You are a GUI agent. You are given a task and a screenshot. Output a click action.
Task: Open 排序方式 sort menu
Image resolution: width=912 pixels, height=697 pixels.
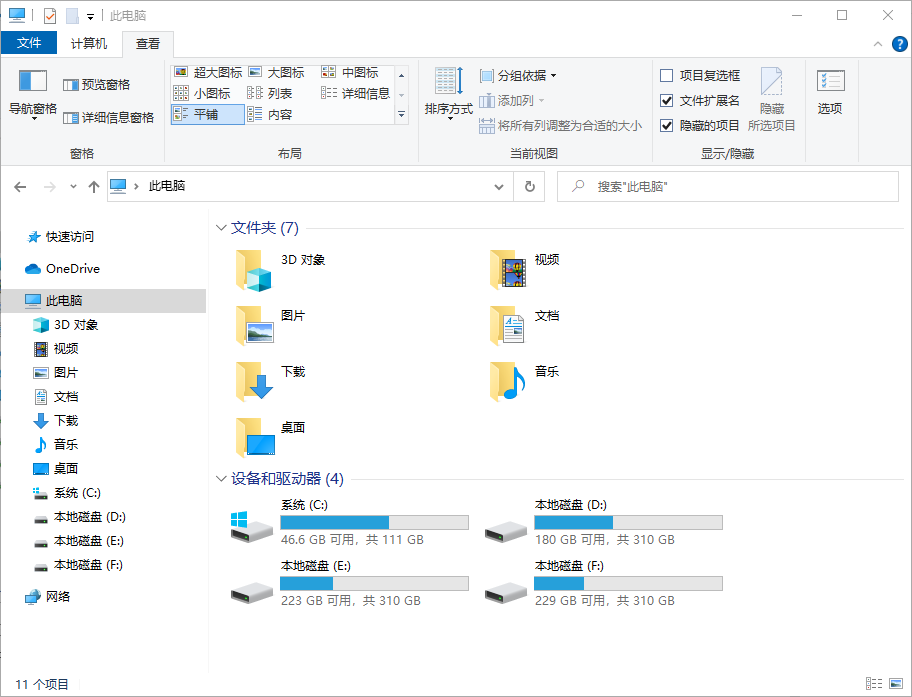click(x=448, y=94)
